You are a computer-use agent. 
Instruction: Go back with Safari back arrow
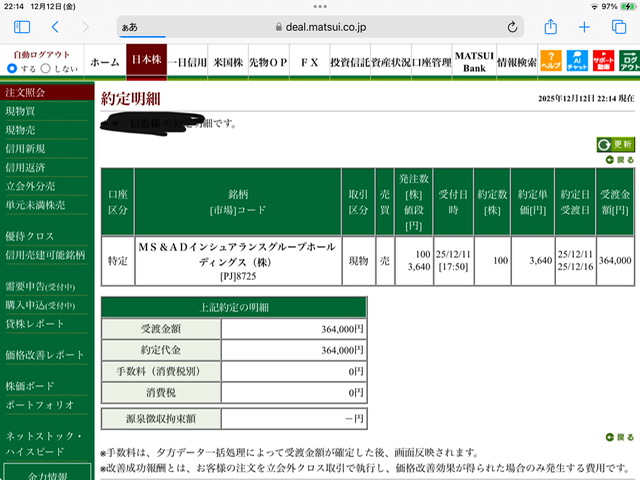click(x=56, y=27)
